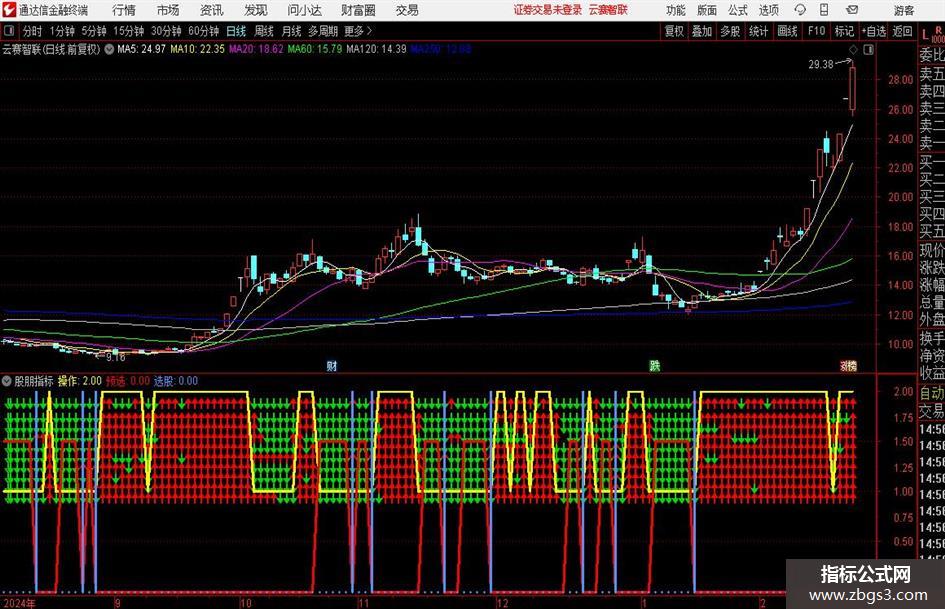Click the 操作: 2.00 indicator value

[80, 381]
